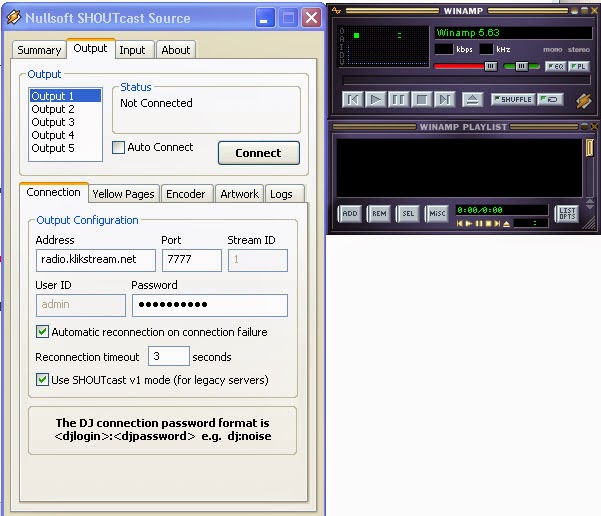Click SHOUTcast Source title bar icon
The height and width of the screenshot is (516, 601).
click(x=14, y=17)
